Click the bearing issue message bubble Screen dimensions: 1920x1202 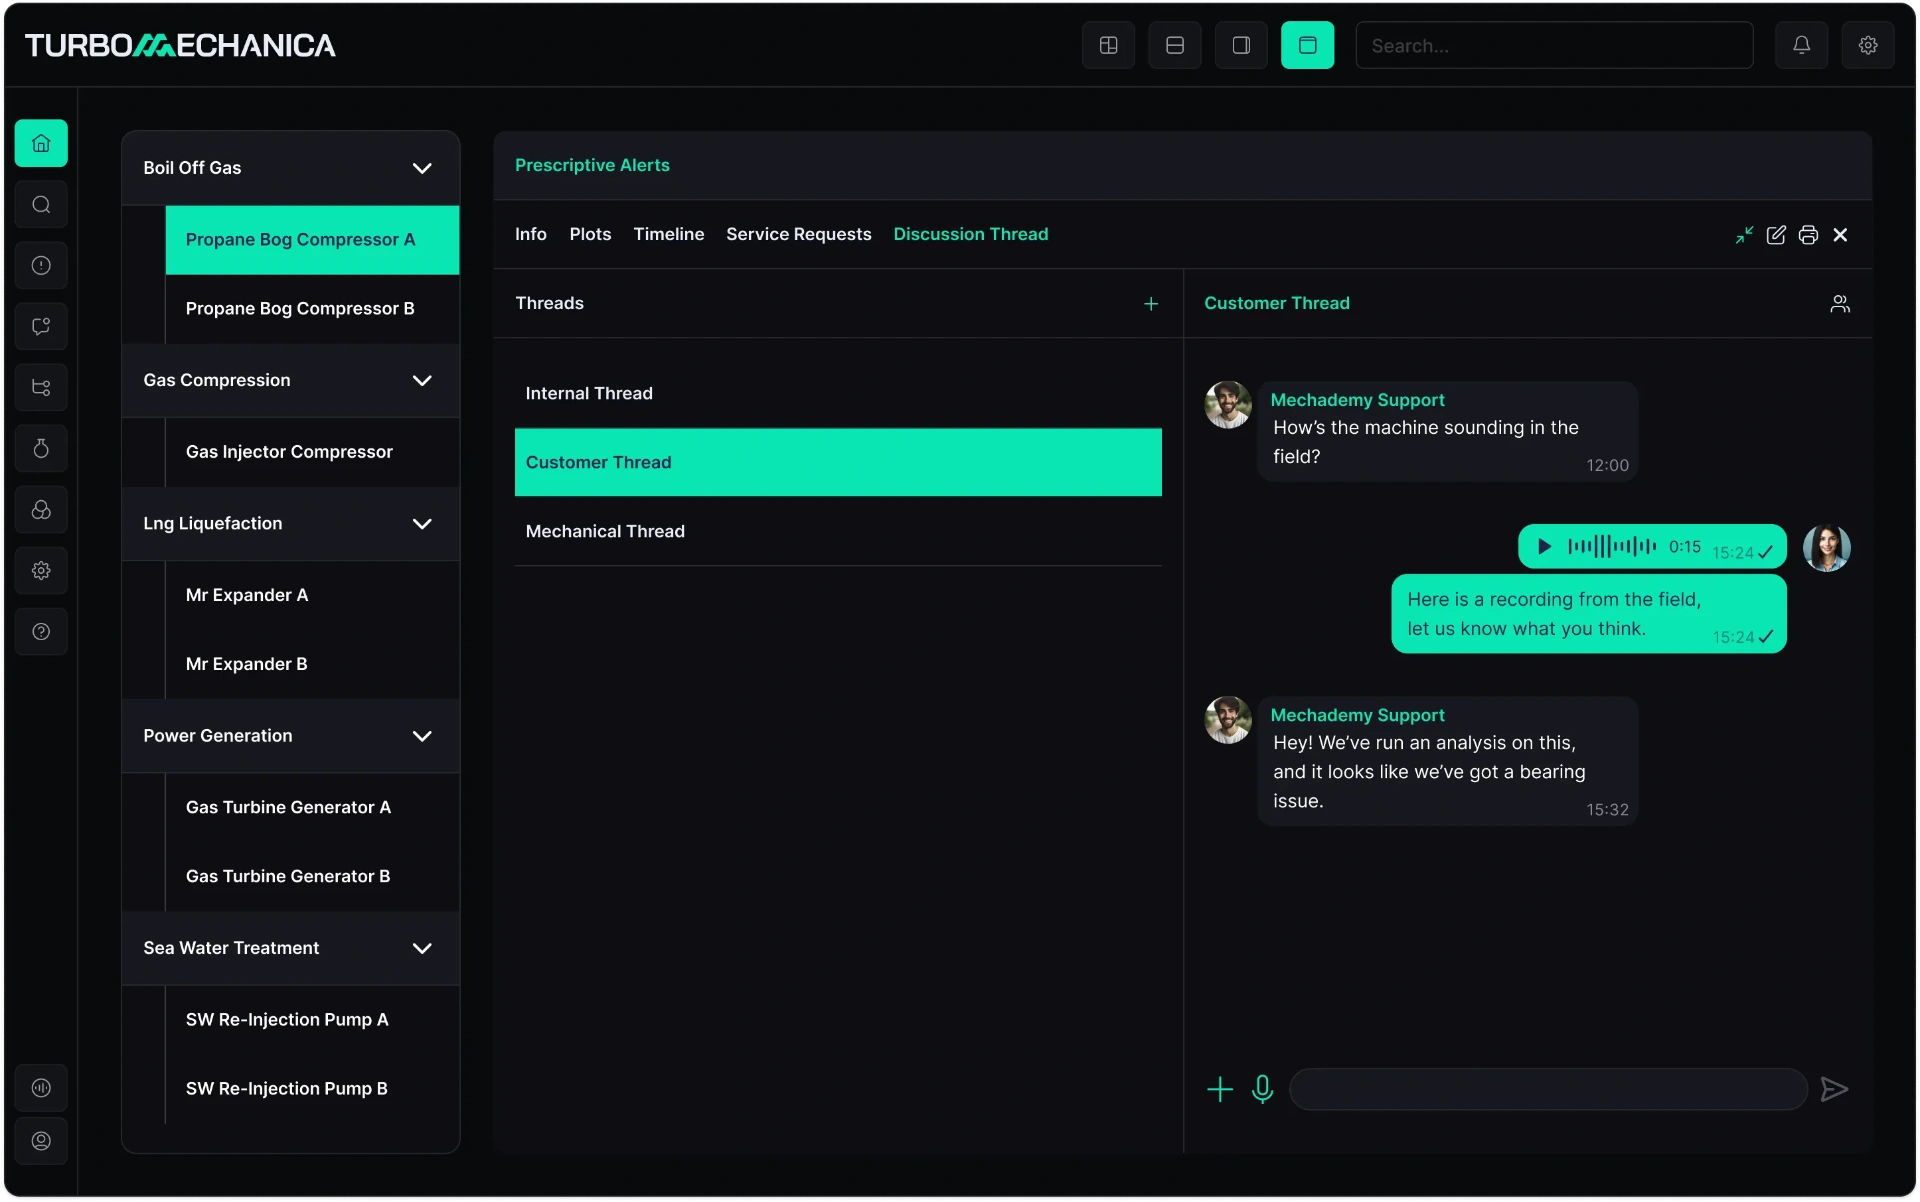coord(1447,761)
